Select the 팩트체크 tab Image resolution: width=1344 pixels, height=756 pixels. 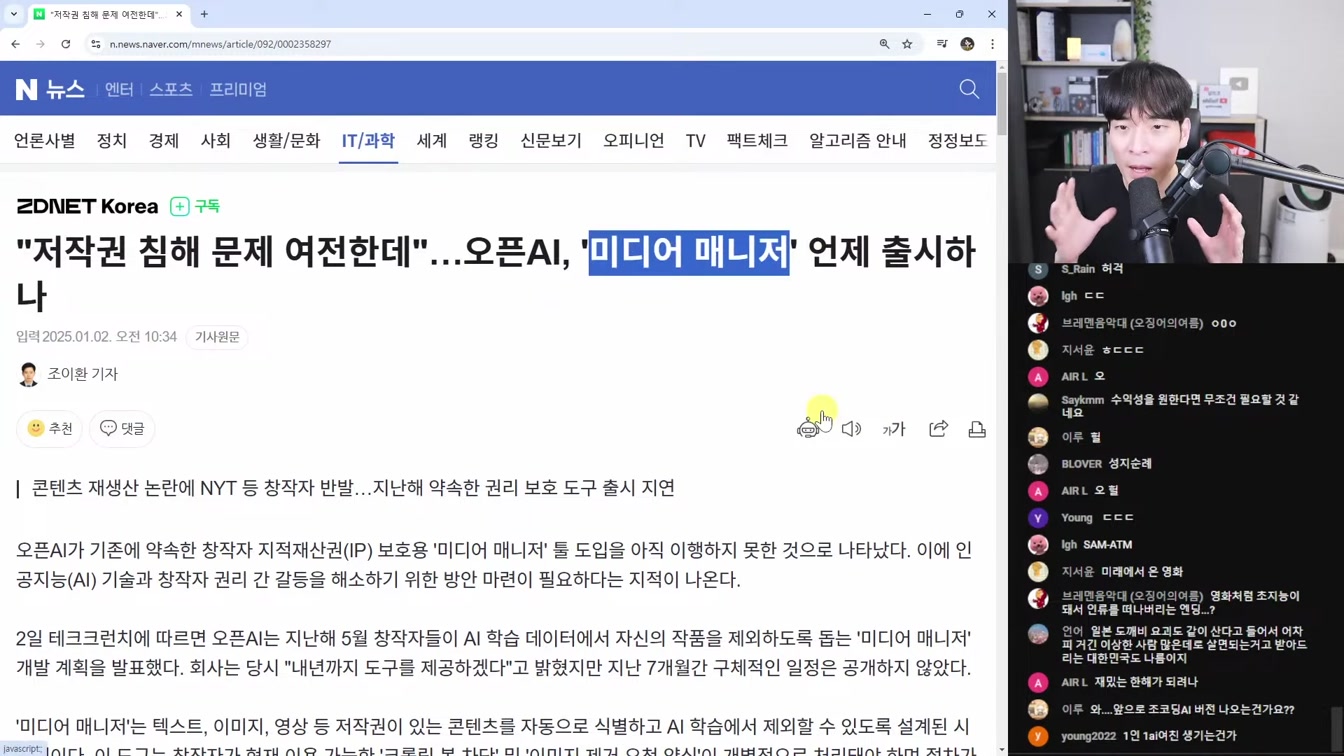(x=757, y=141)
